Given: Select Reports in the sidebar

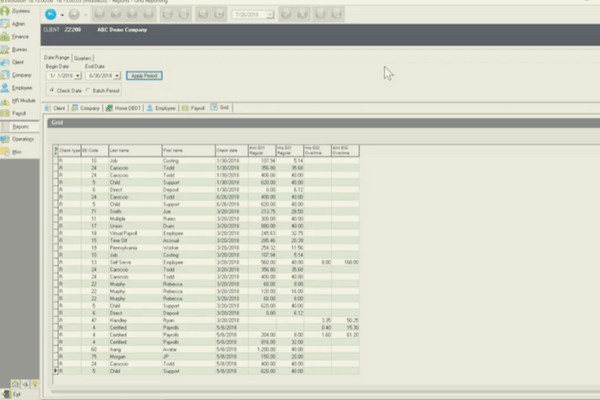Looking at the screenshot, I should pos(19,126).
